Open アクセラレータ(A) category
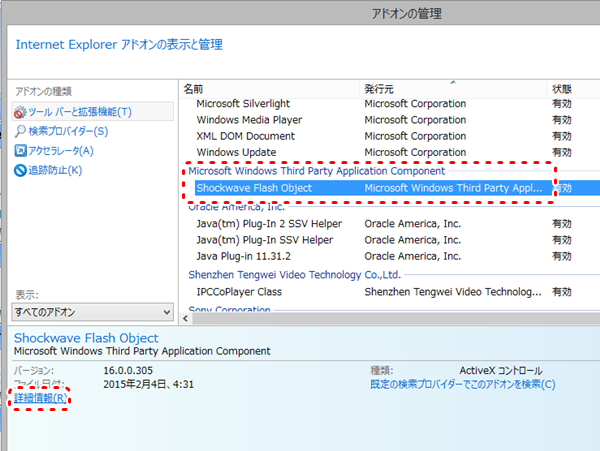Screen dimensions: 600x451 [61, 151]
